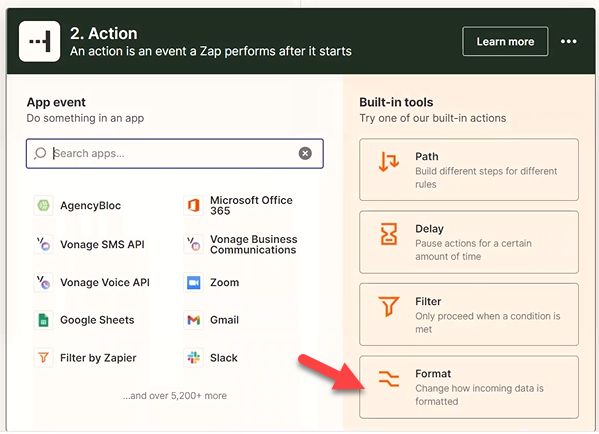Click the Filter funnel icon in Built-in tools
This screenshot has height=434, width=599.
389,306
